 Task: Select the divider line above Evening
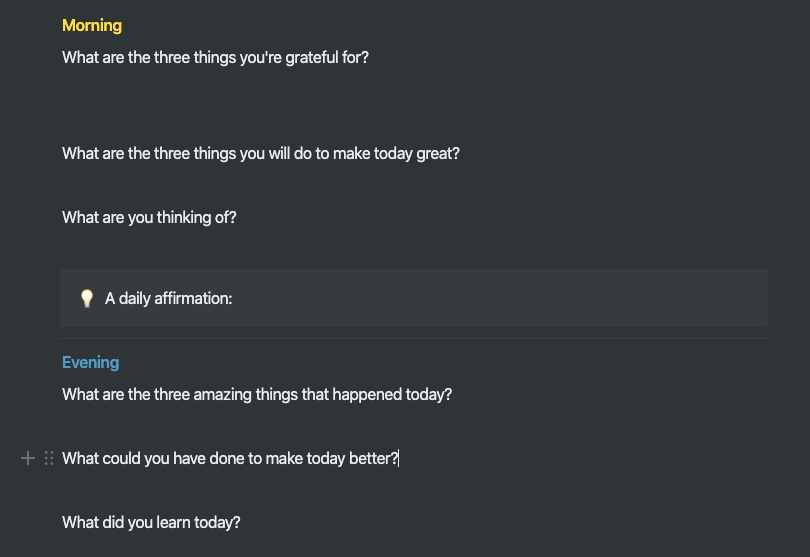[414, 338]
